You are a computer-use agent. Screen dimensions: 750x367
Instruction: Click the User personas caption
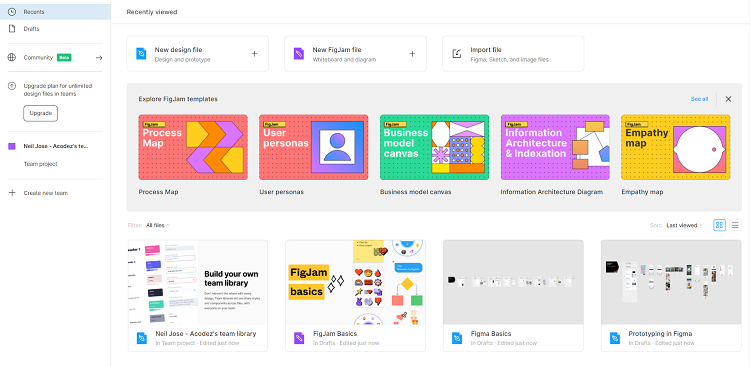tap(281, 192)
